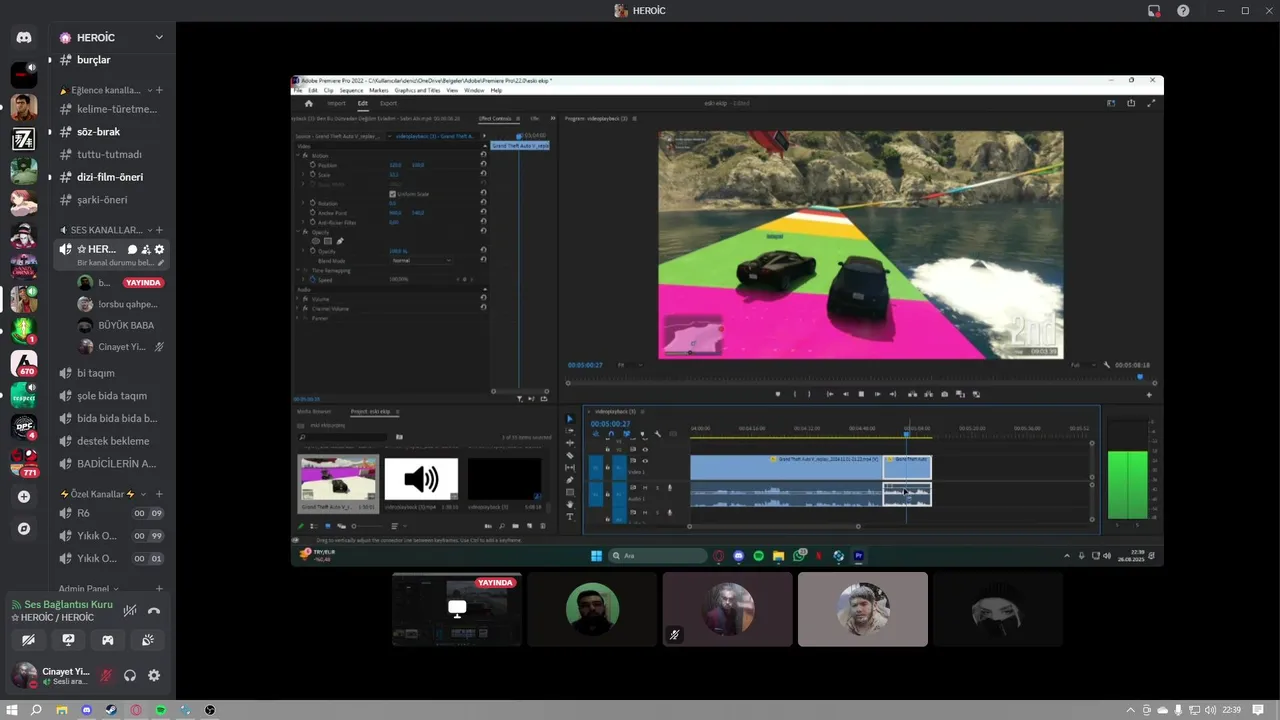This screenshot has height=720, width=1280.
Task: Open Steam from the Windows taskbar
Action: pyautogui.click(x=110, y=710)
